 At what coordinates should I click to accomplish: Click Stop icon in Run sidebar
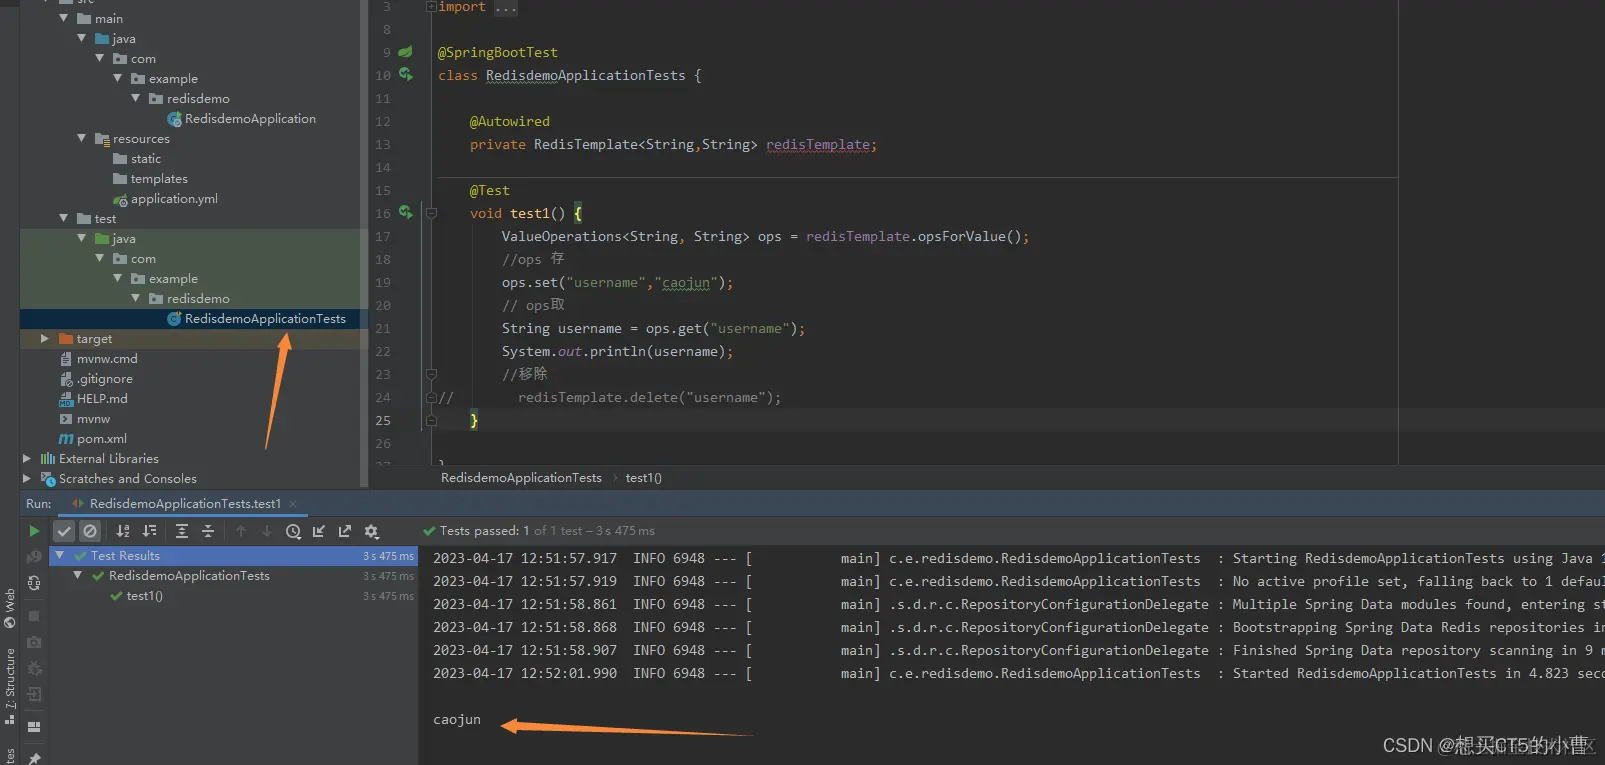click(x=34, y=616)
